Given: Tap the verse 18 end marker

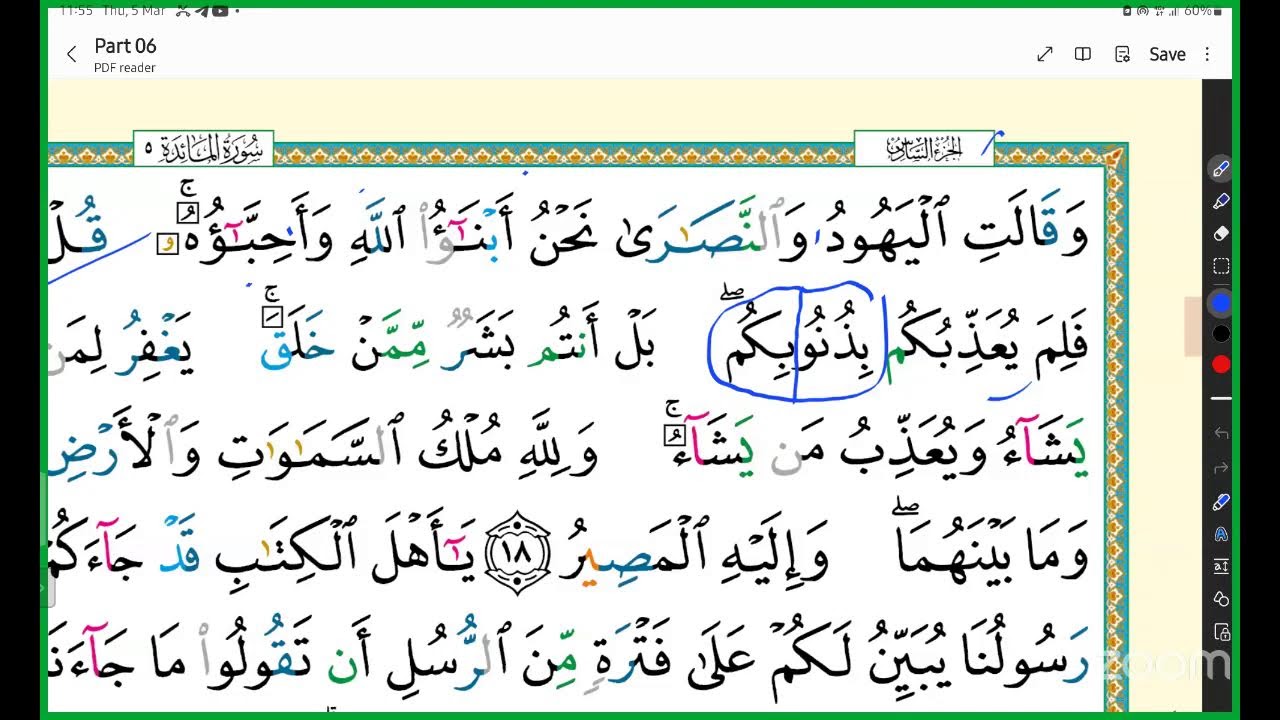Looking at the screenshot, I should pos(518,553).
